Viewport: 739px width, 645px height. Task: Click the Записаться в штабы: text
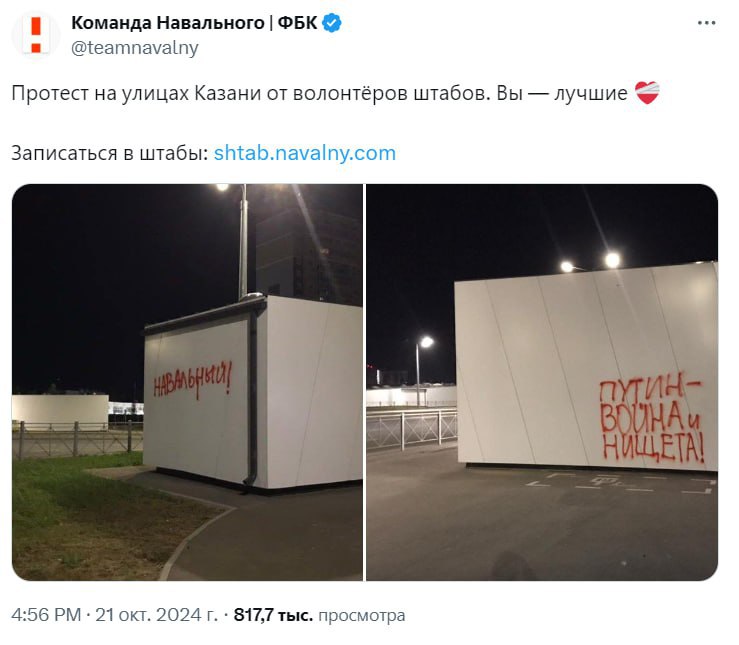click(110, 154)
